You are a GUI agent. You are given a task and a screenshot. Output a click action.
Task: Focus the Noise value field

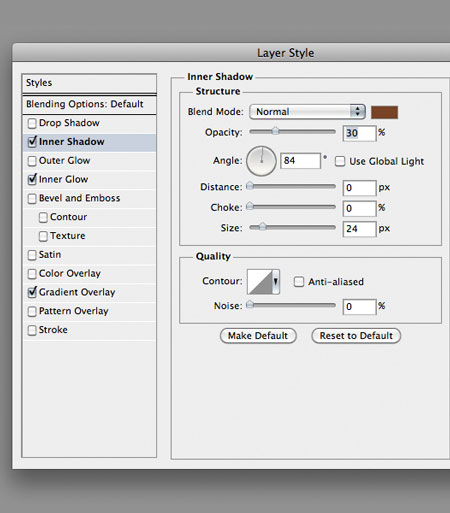coord(359,307)
